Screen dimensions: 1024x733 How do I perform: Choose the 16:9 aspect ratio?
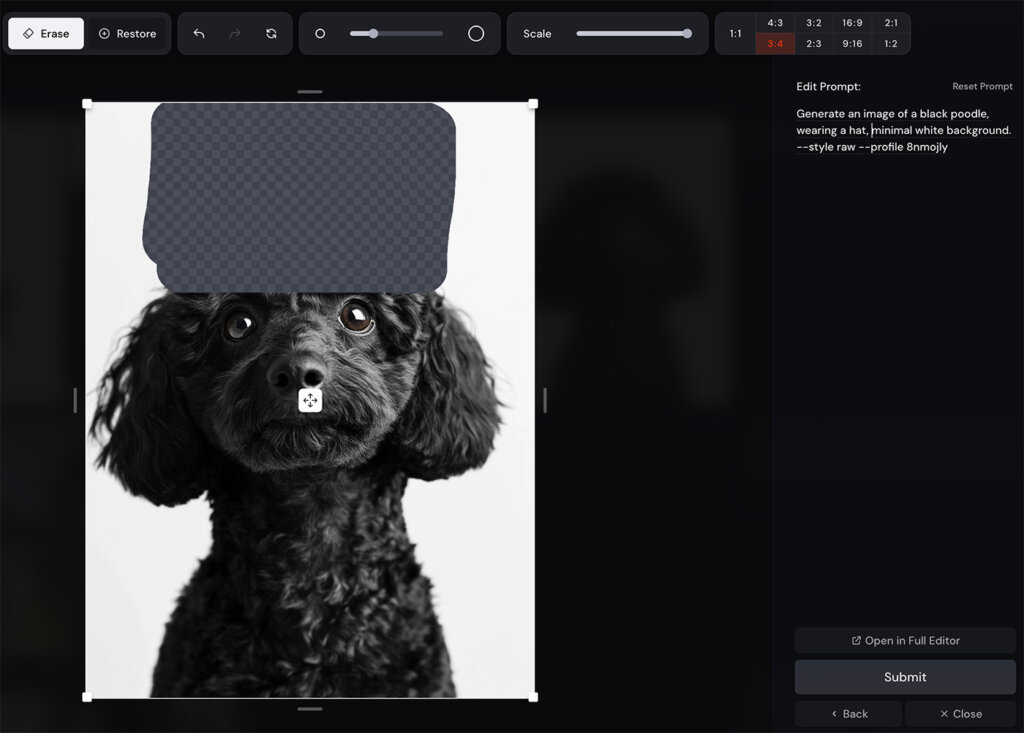pyautogui.click(x=852, y=23)
